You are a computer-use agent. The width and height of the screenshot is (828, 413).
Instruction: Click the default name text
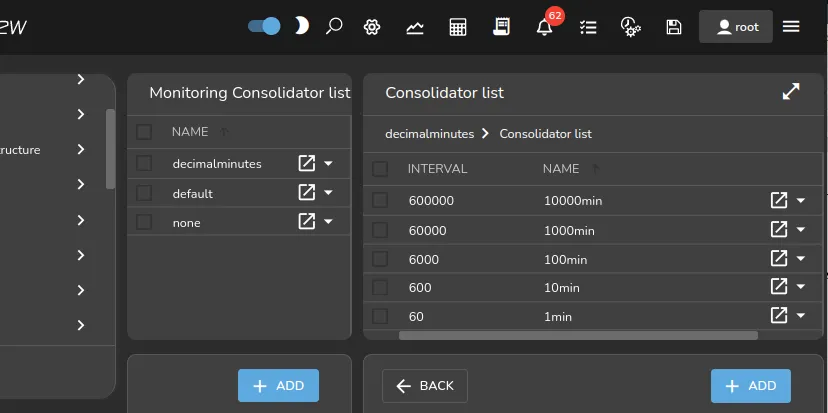coord(193,194)
